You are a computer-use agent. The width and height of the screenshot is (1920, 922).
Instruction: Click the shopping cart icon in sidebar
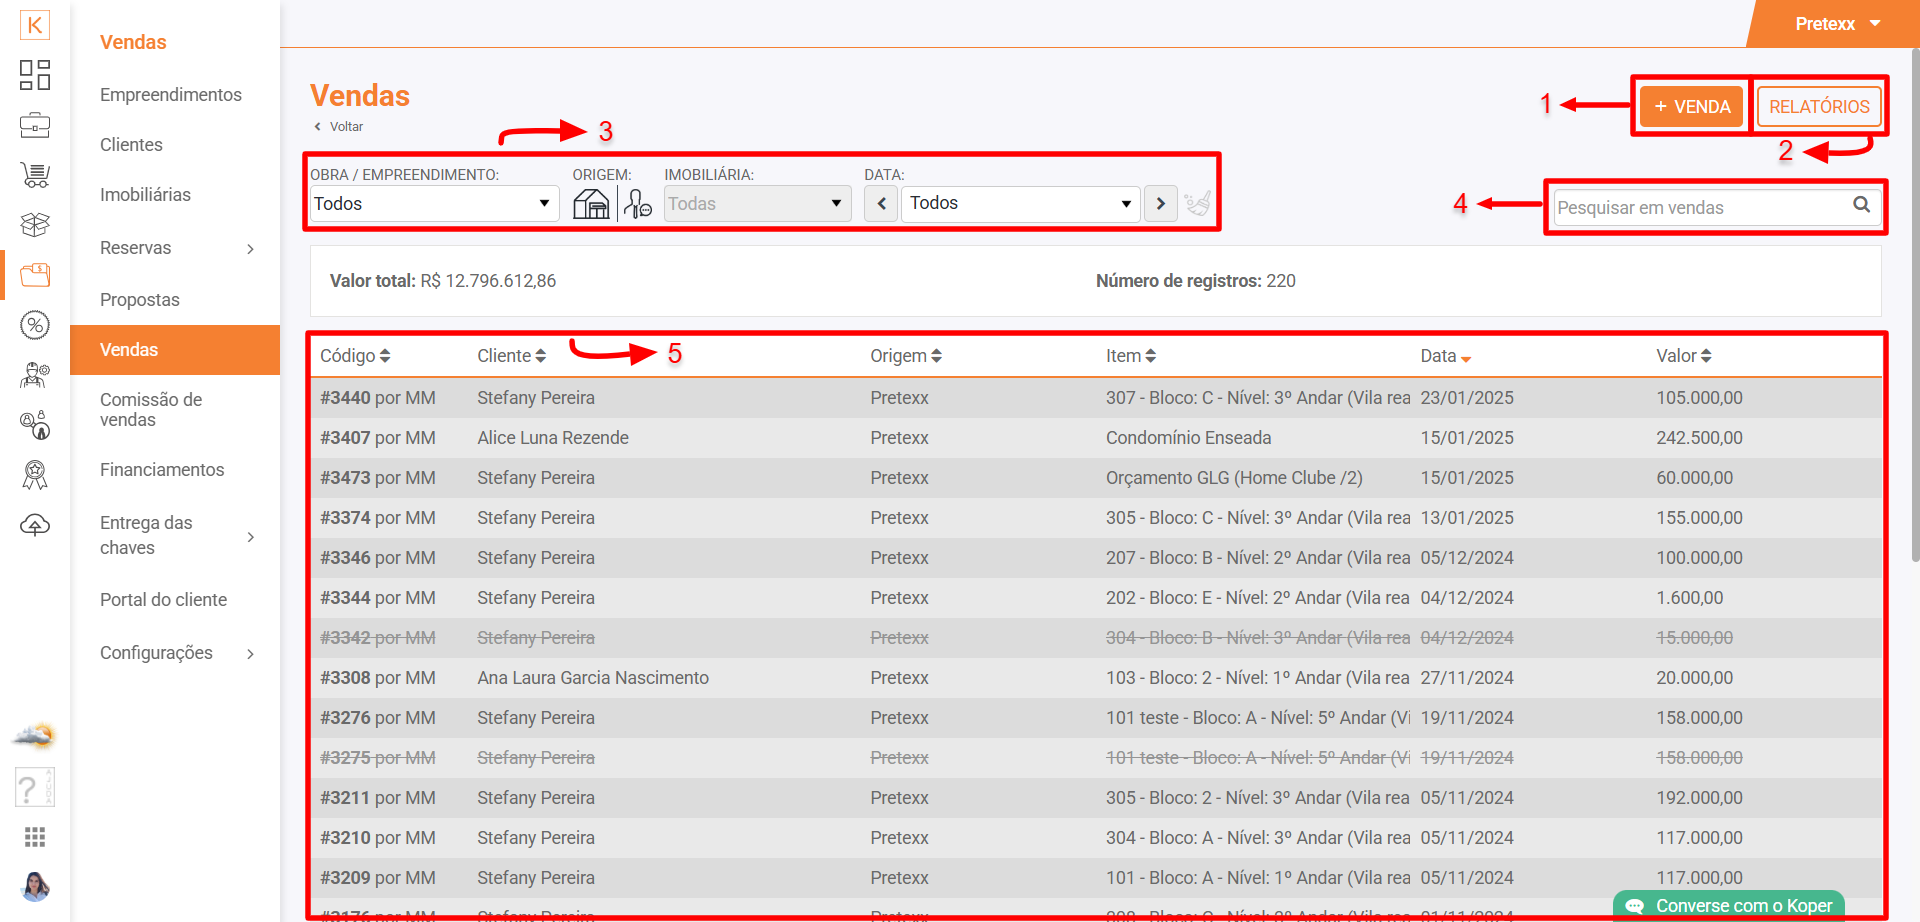[x=35, y=175]
